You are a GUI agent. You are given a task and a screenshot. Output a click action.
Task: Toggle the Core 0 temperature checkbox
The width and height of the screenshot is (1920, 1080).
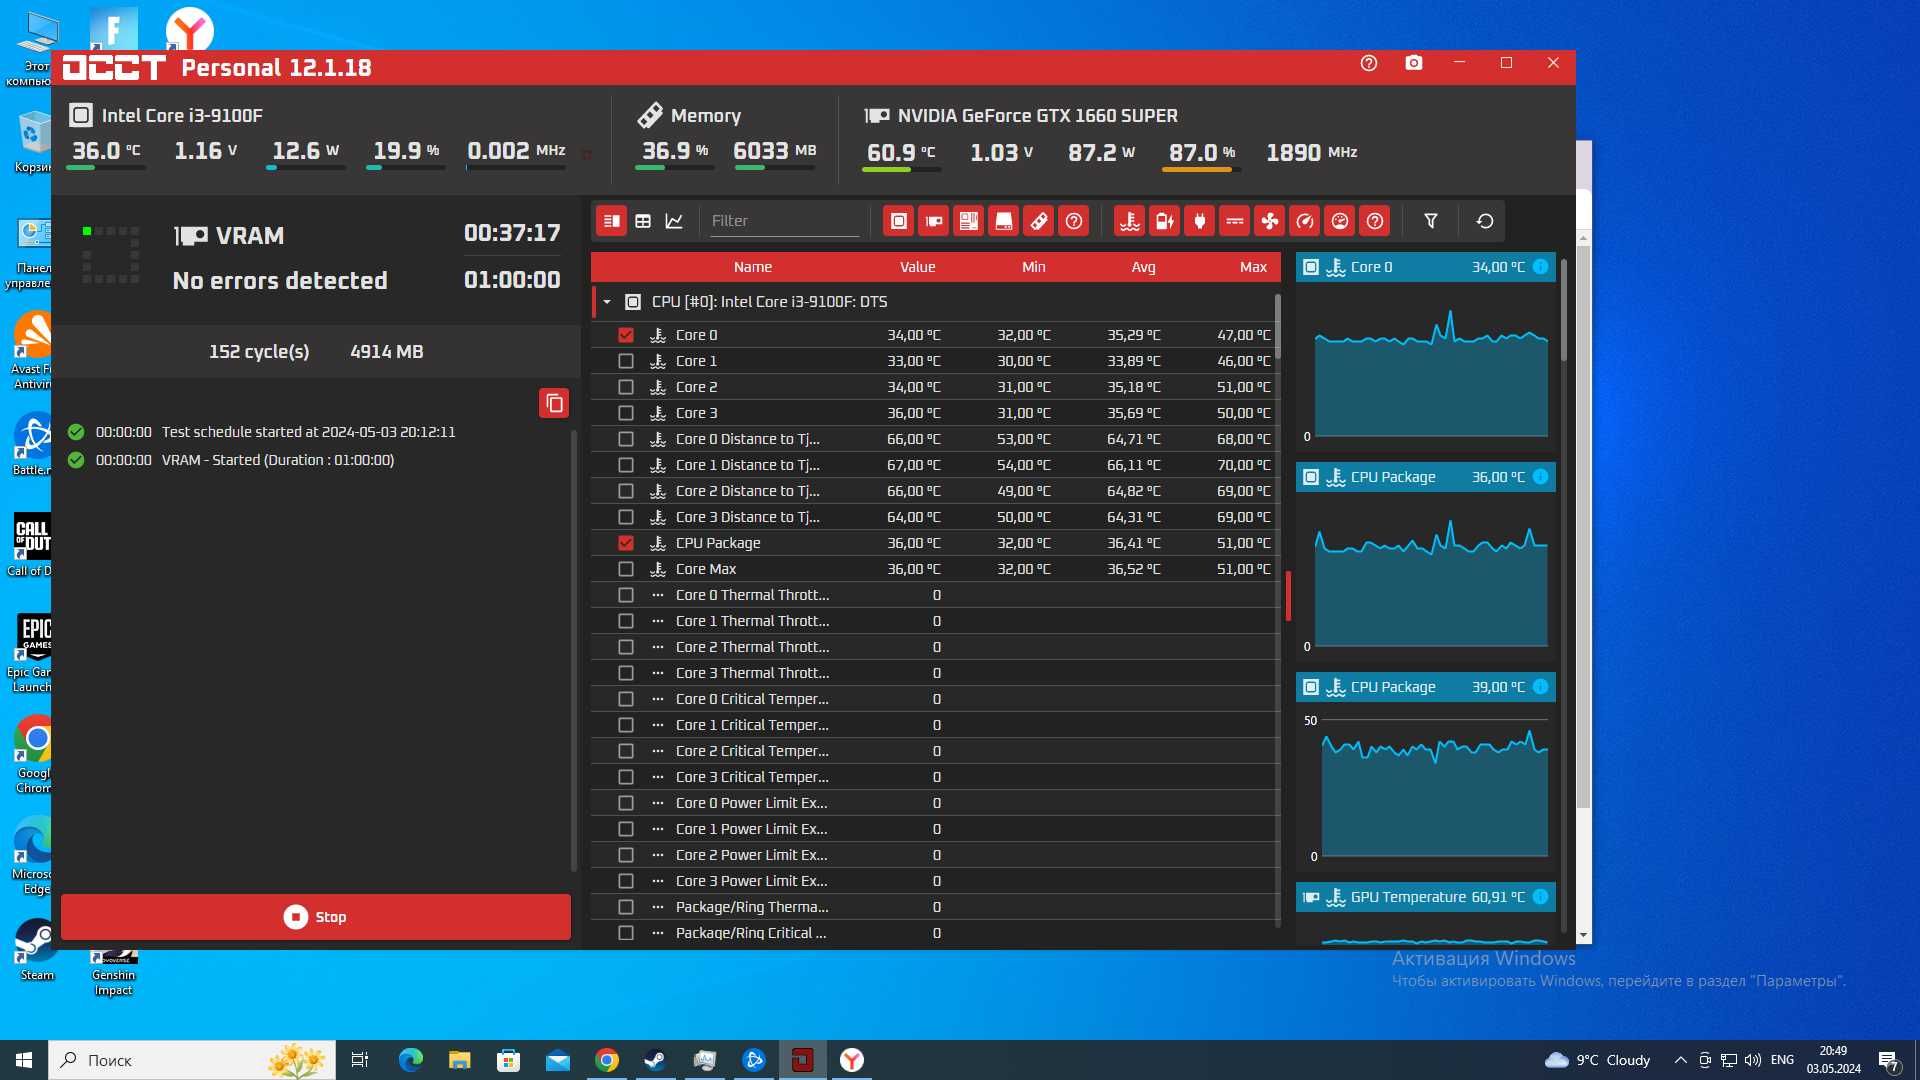pos(625,334)
